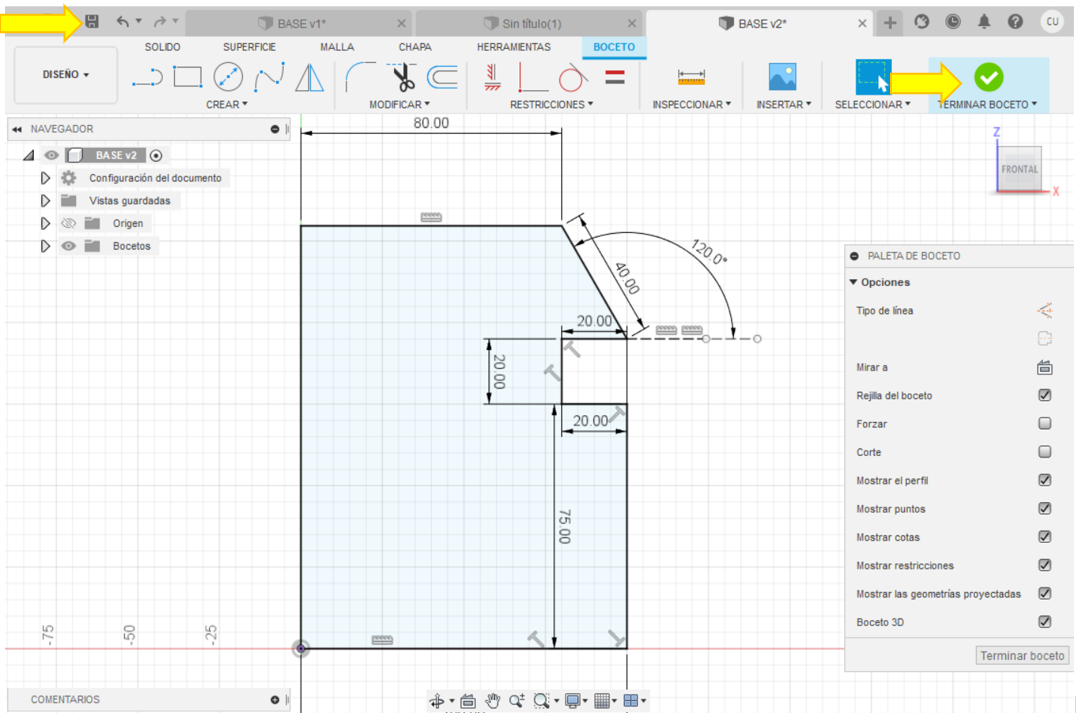
Task: Click the green Finish Sketch checkmark
Action: (989, 77)
